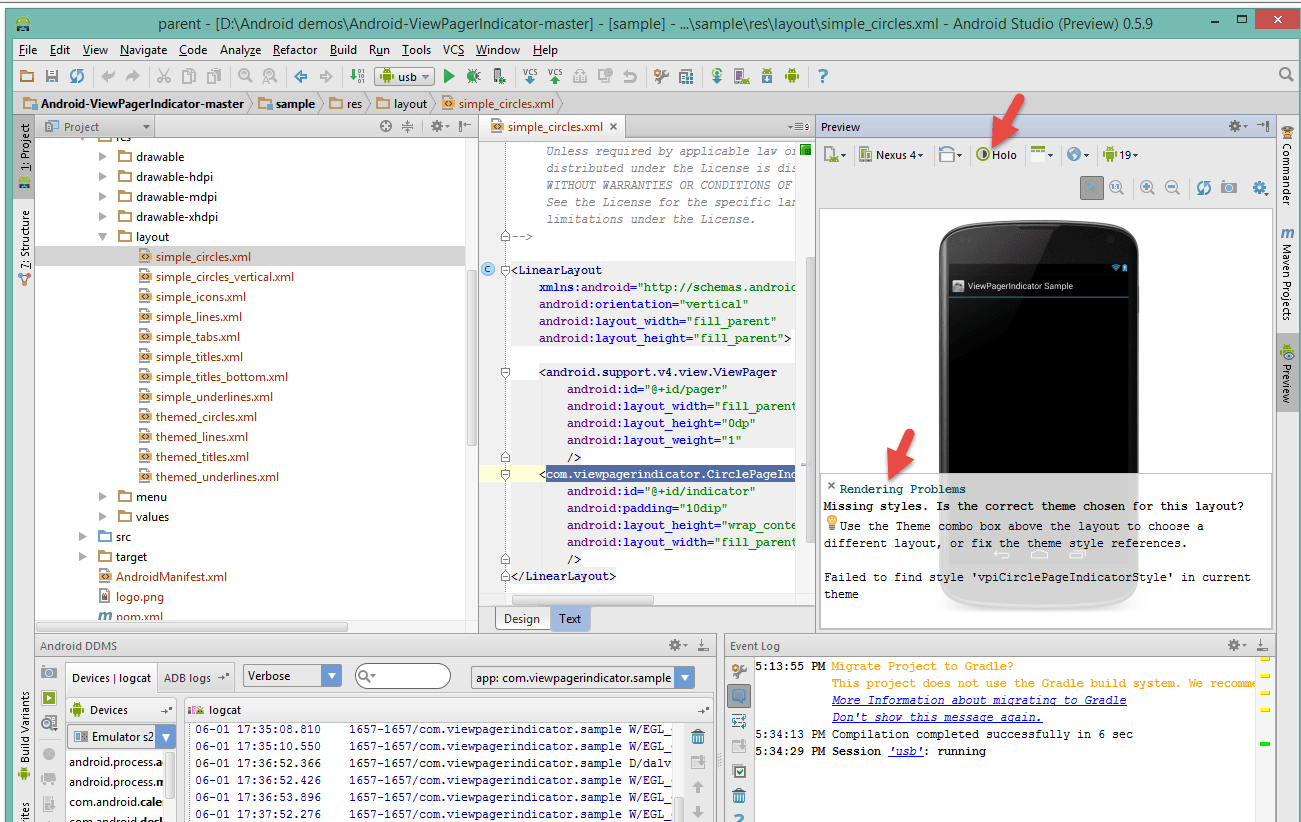Expand the src folder
This screenshot has height=822, width=1301.
pyautogui.click(x=83, y=537)
